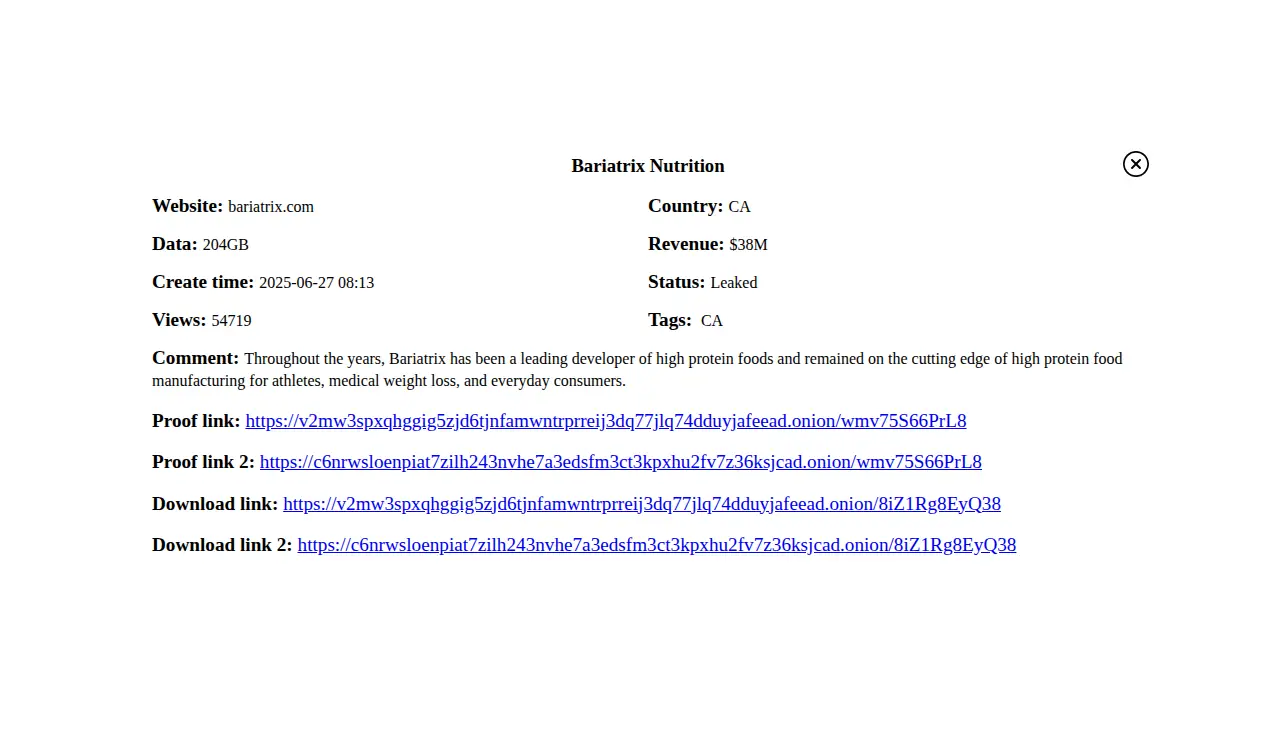Screen dimensions: 1288x736
Task: Select the 204GB data size value
Action: (x=225, y=245)
